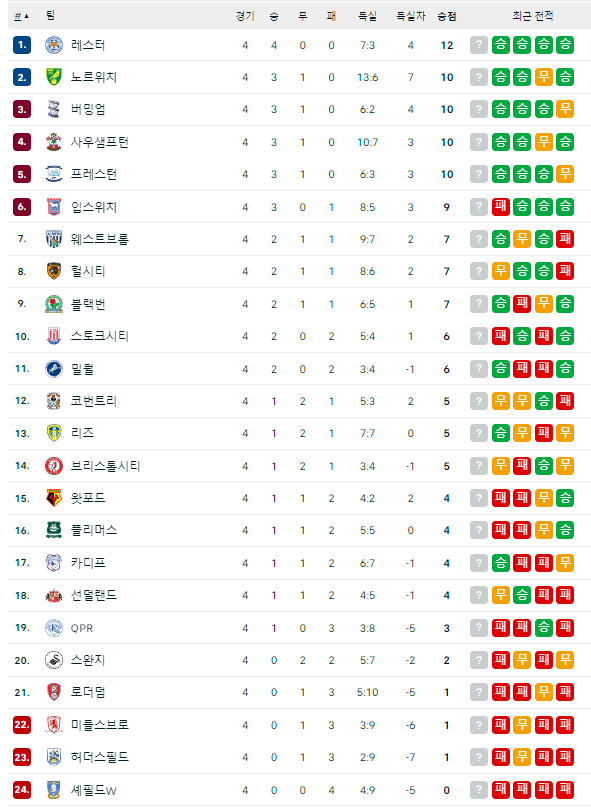Click Norwich's orange 무 draw badge
The height and width of the screenshot is (809, 591).
coord(544,77)
